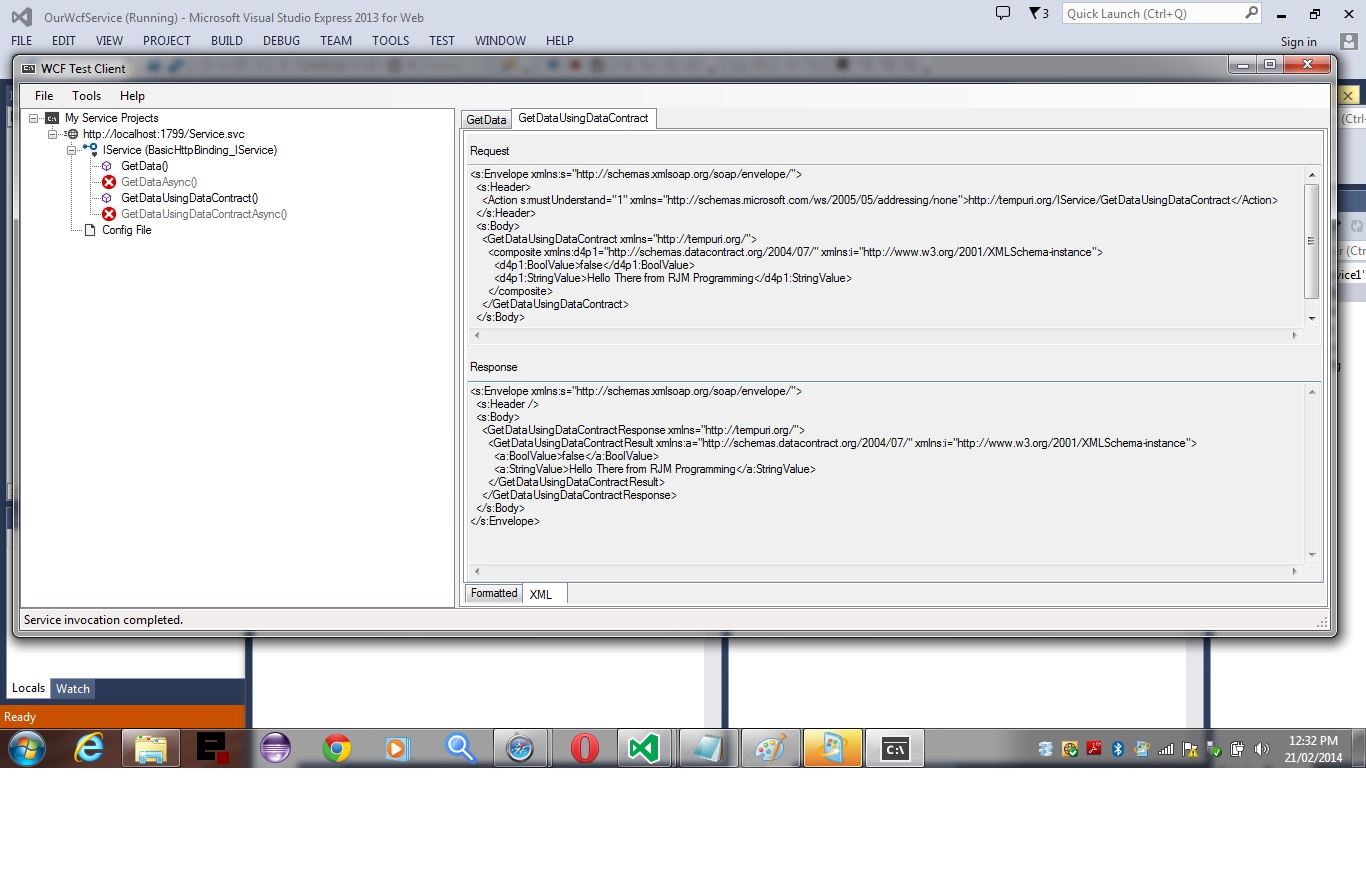This screenshot has width=1366, height=888.
Task: Click Response pane vertical scroll down arrow
Action: (x=1312, y=555)
